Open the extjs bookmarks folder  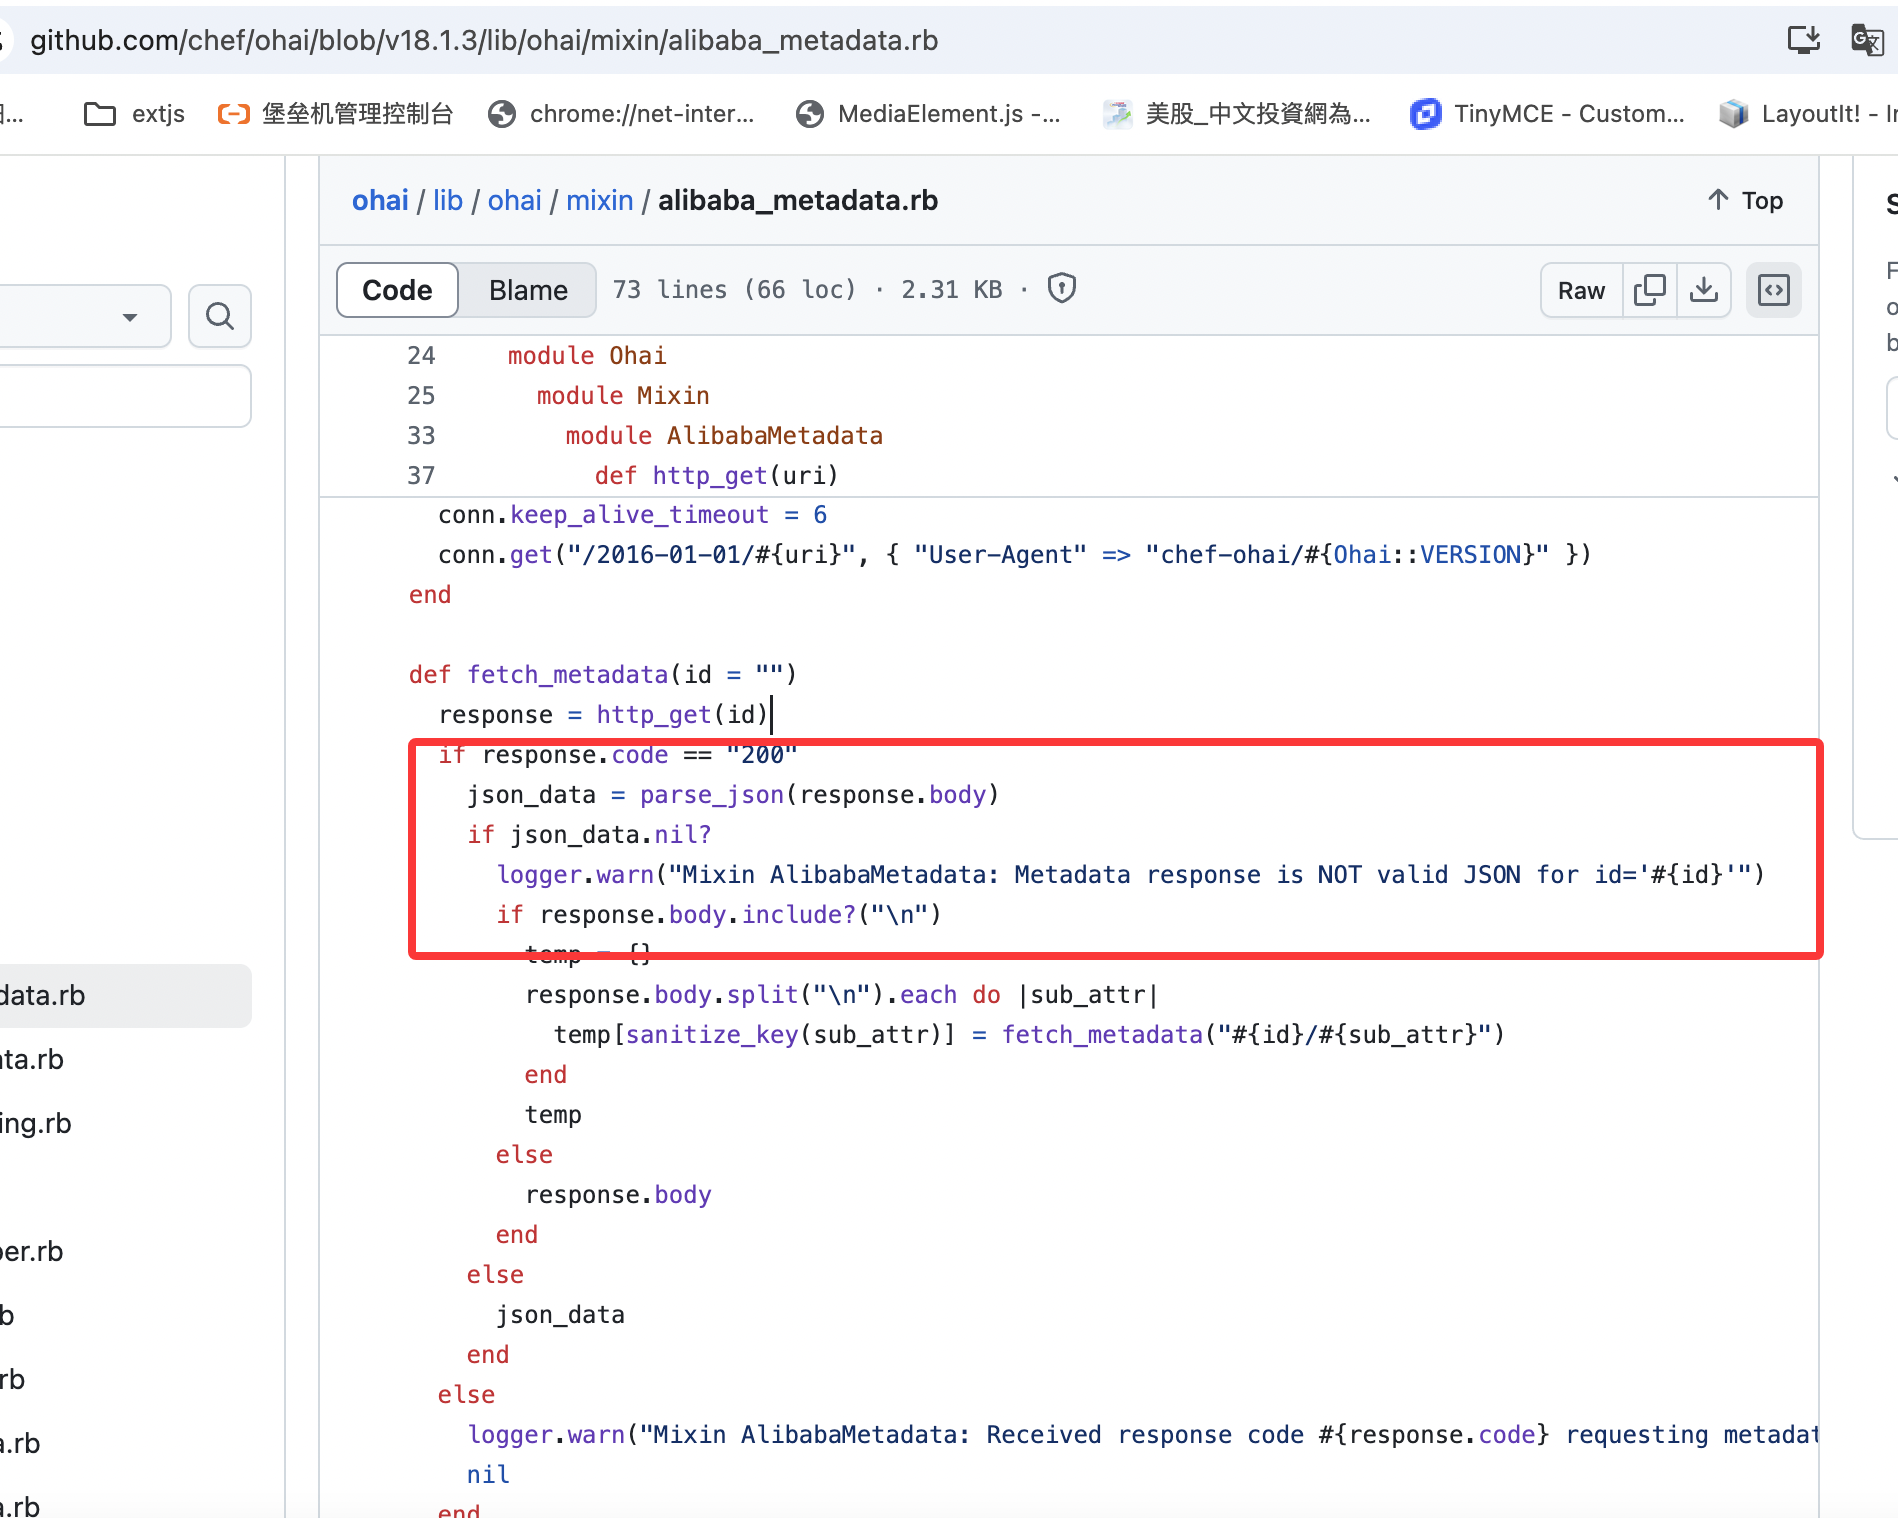coord(135,114)
